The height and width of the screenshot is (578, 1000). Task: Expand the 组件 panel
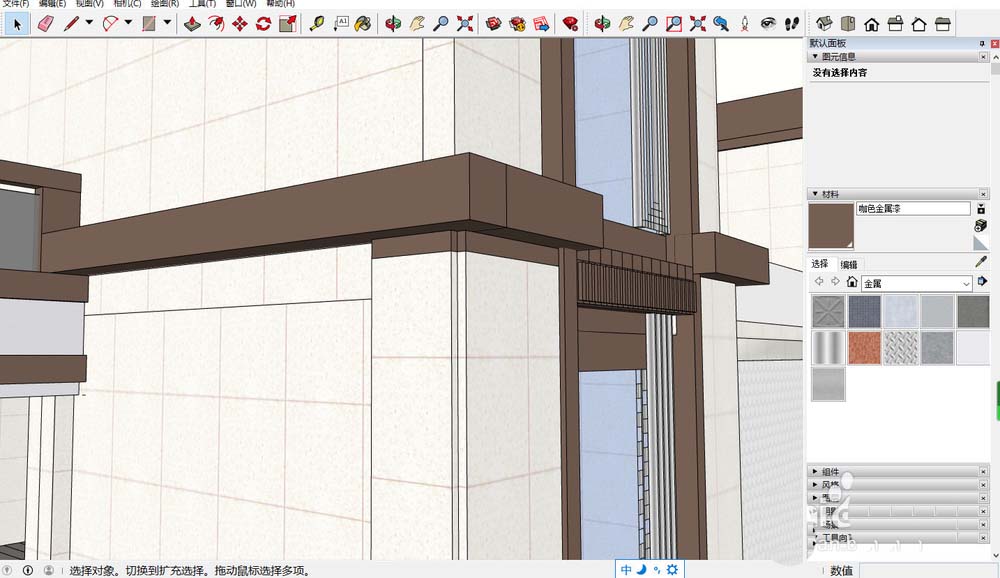pos(815,471)
